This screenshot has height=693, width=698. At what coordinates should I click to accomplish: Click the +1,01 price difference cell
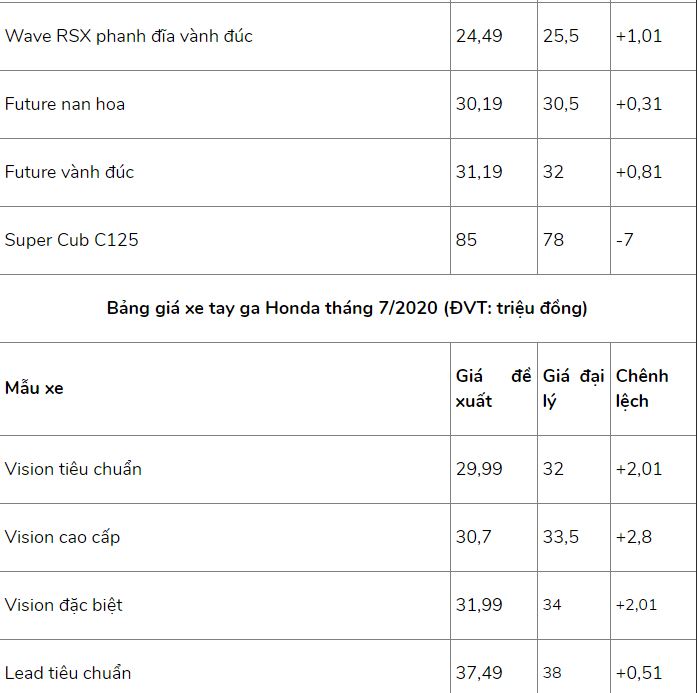pos(639,36)
